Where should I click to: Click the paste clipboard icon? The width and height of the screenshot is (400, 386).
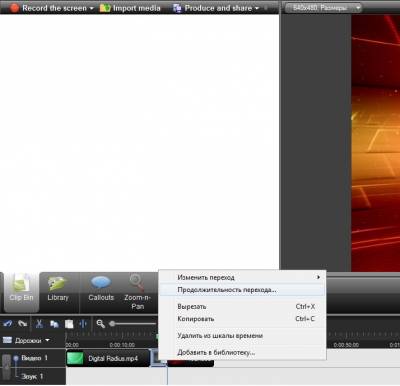point(69,324)
